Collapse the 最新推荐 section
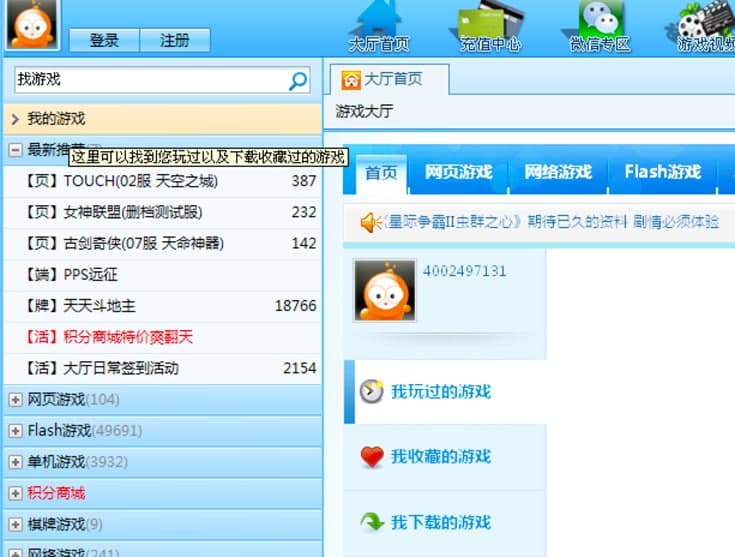 [15, 150]
